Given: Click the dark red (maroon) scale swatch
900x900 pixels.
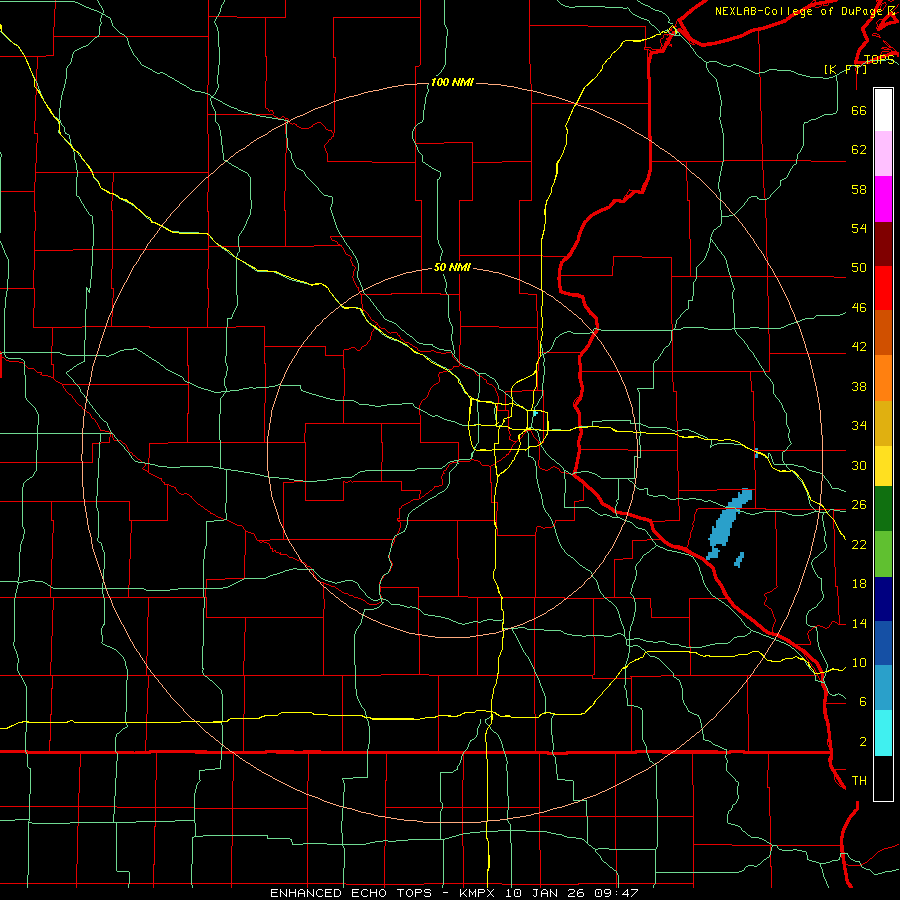Looking at the screenshot, I should [883, 244].
